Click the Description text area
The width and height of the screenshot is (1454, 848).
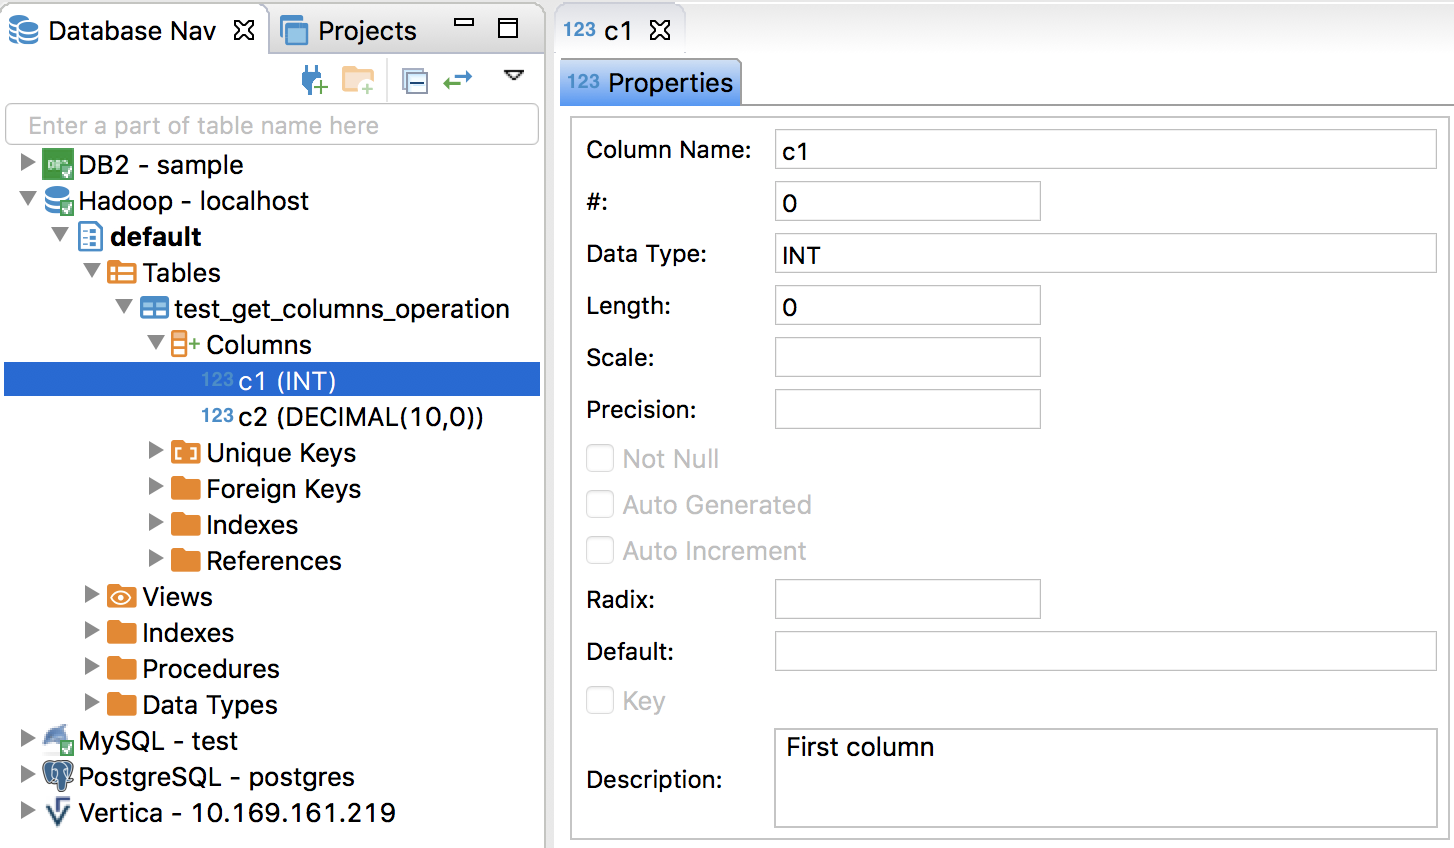pos(1106,778)
